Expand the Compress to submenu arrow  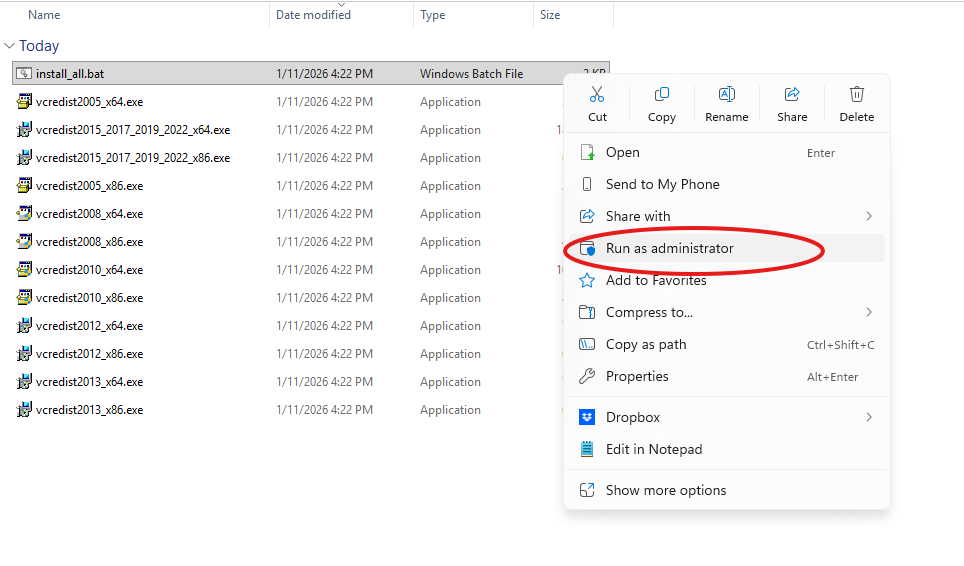point(868,312)
